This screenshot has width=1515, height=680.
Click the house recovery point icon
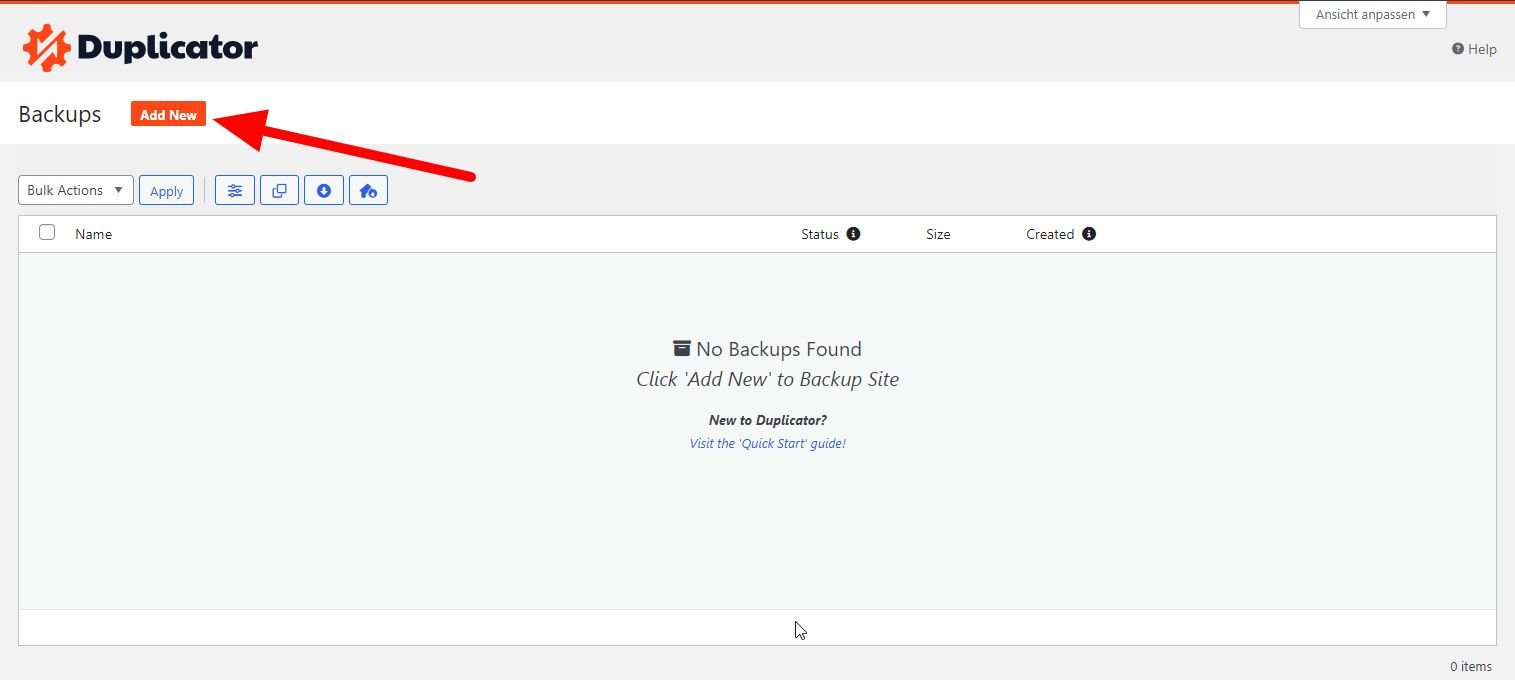click(368, 190)
